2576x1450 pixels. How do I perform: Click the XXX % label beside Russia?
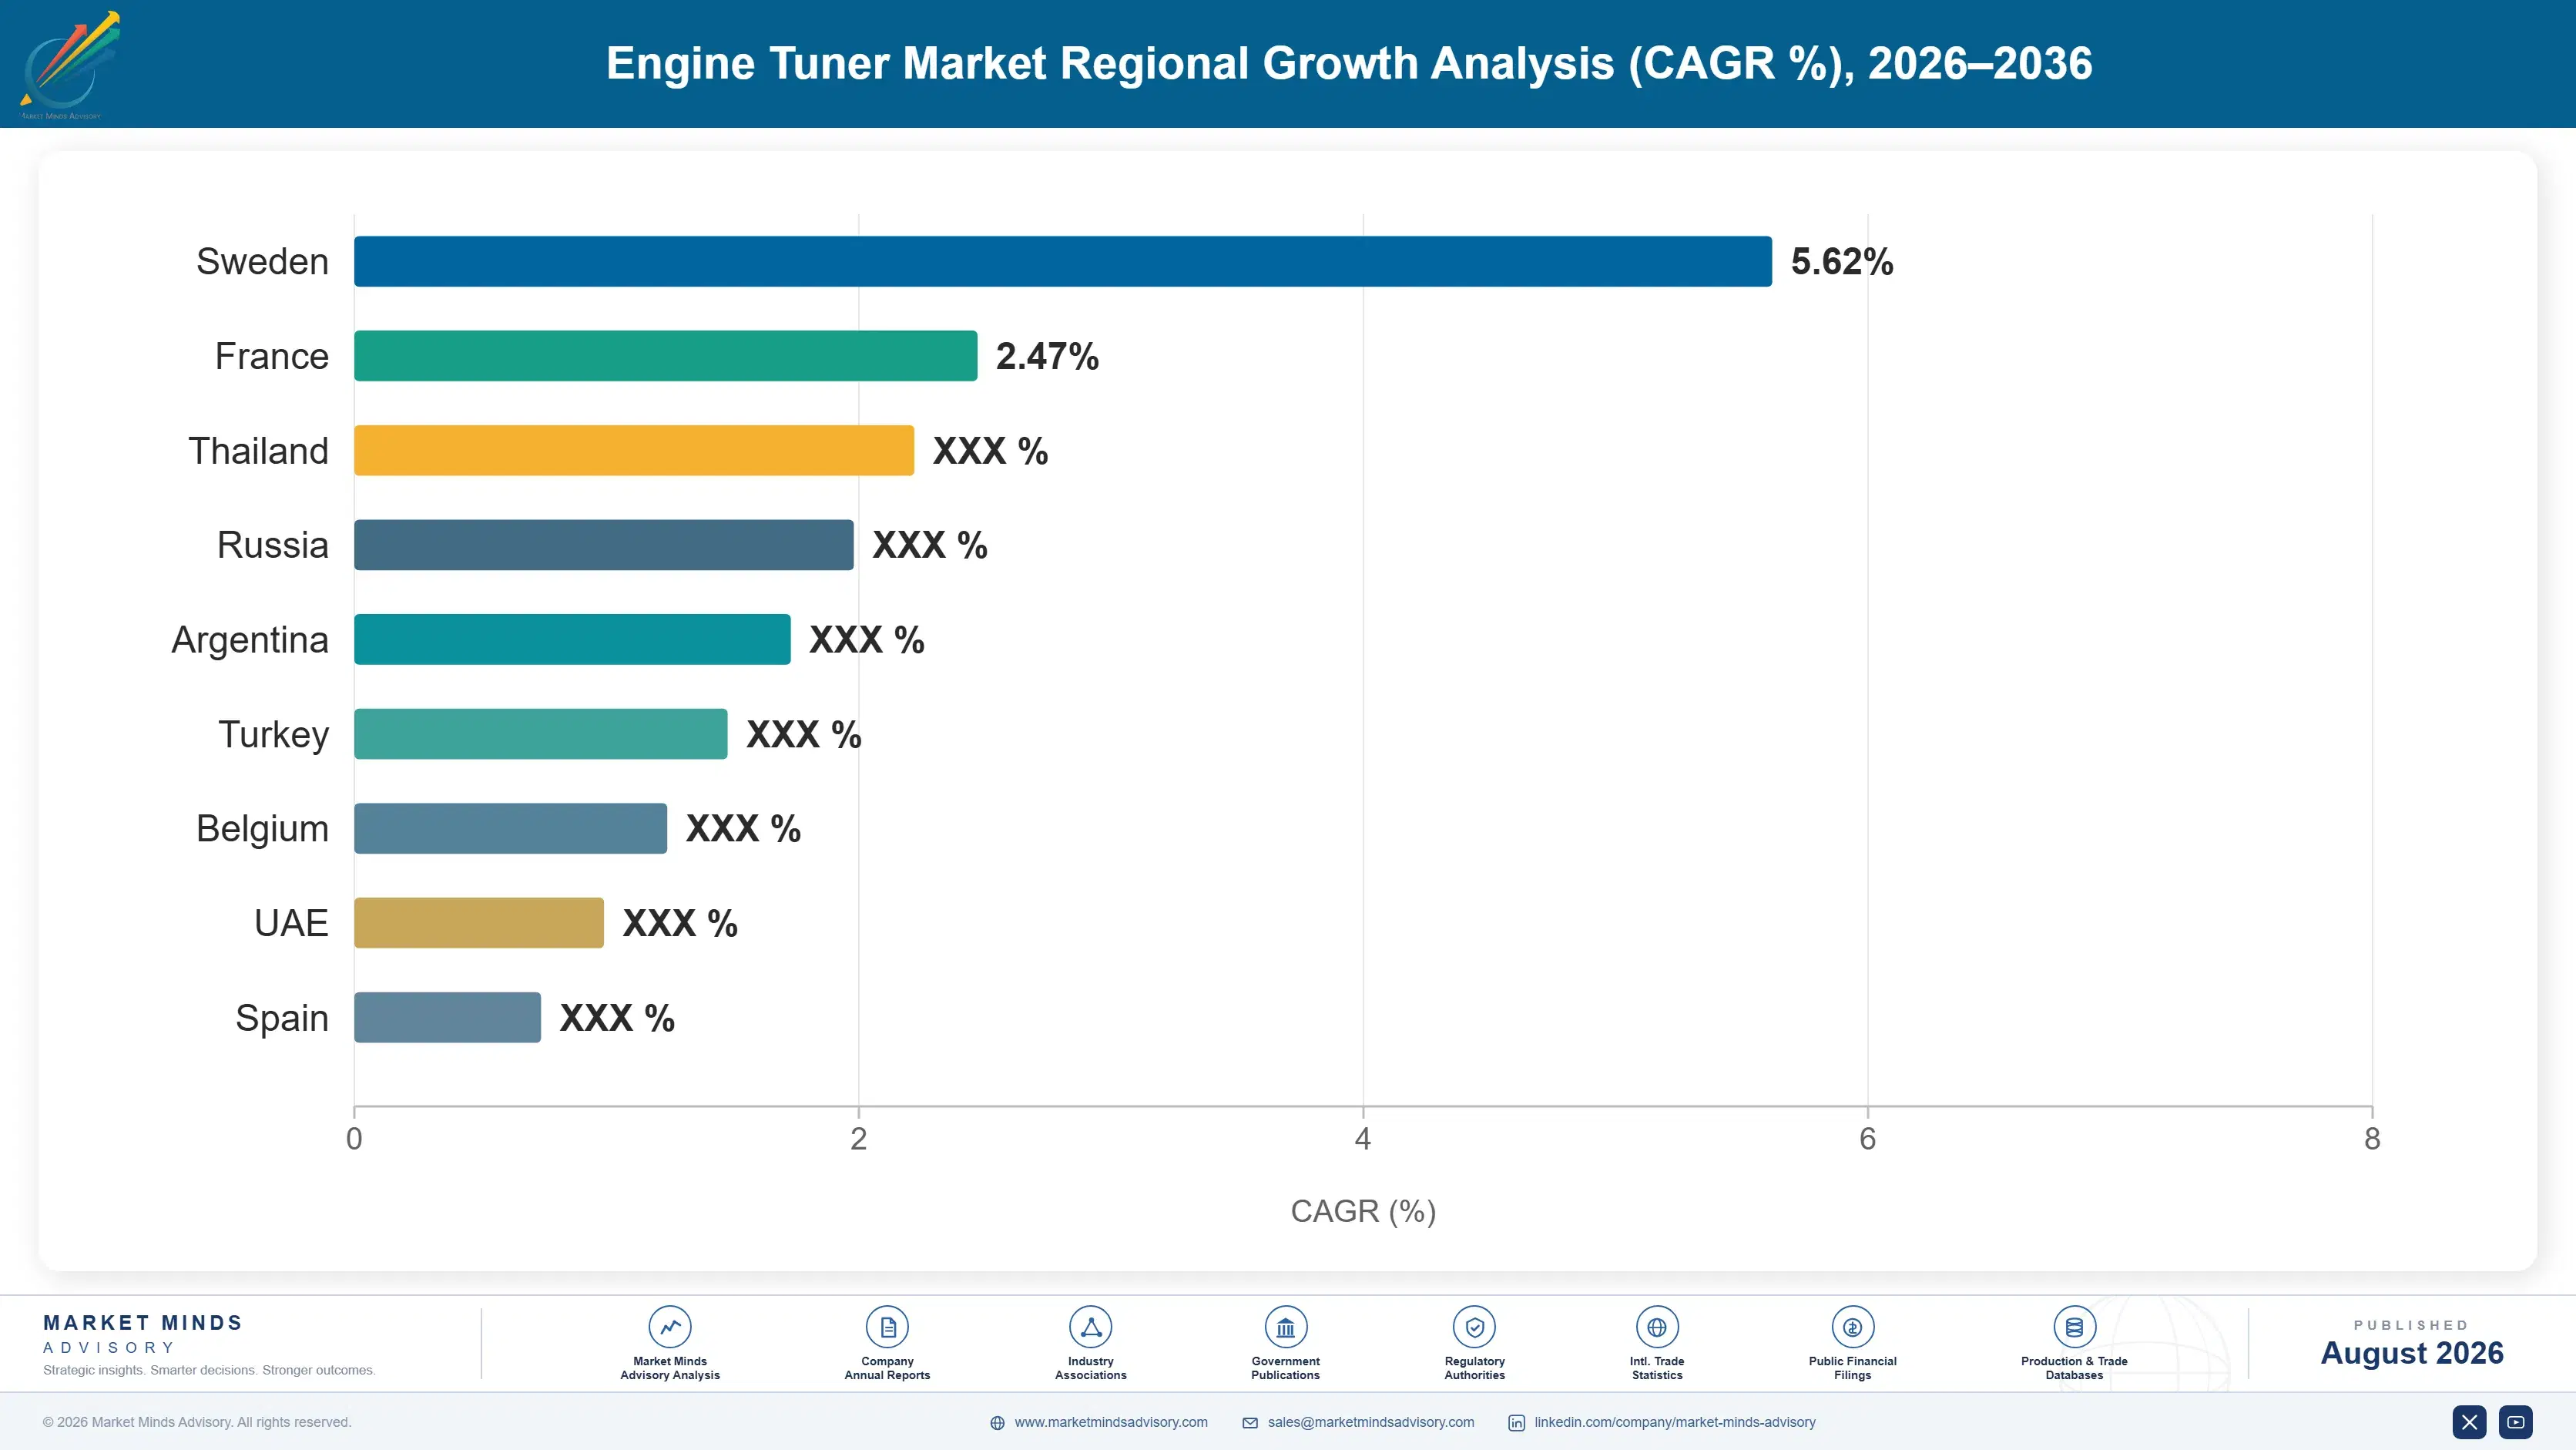(x=930, y=545)
